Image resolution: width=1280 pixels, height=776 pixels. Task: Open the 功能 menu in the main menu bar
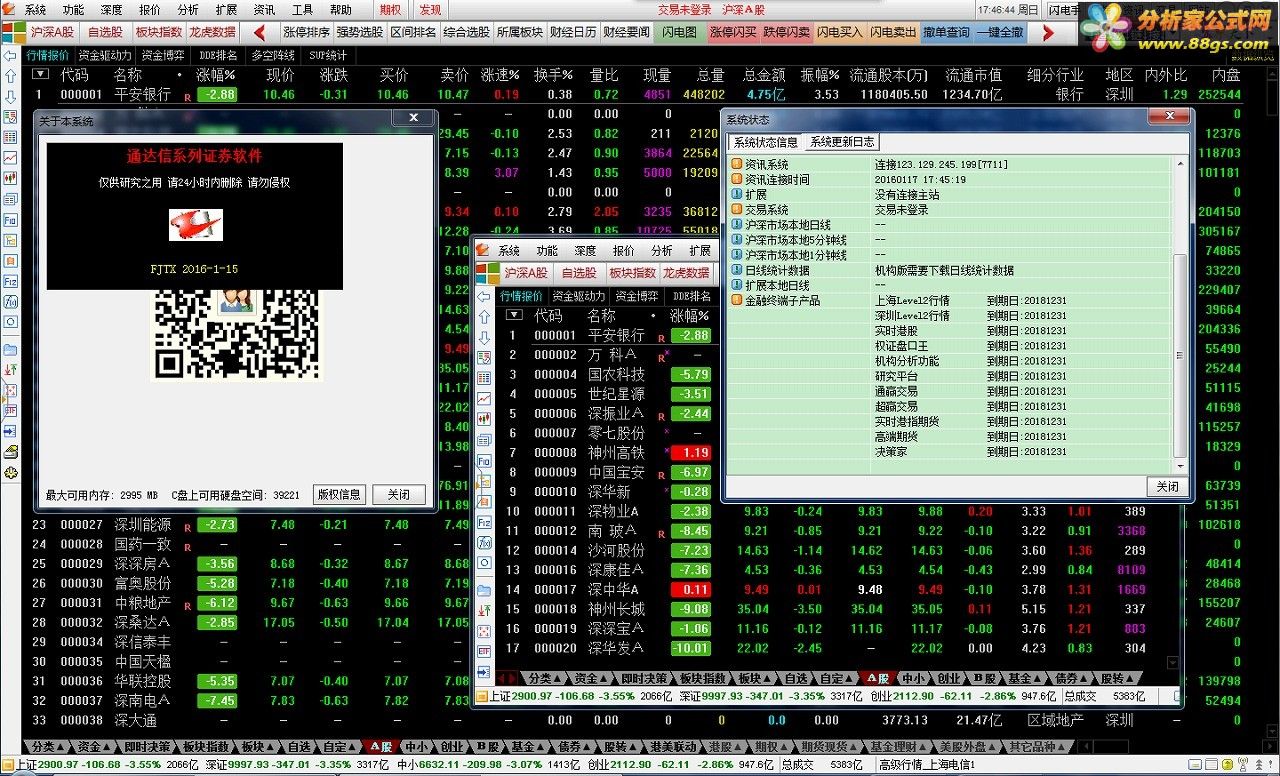(73, 10)
